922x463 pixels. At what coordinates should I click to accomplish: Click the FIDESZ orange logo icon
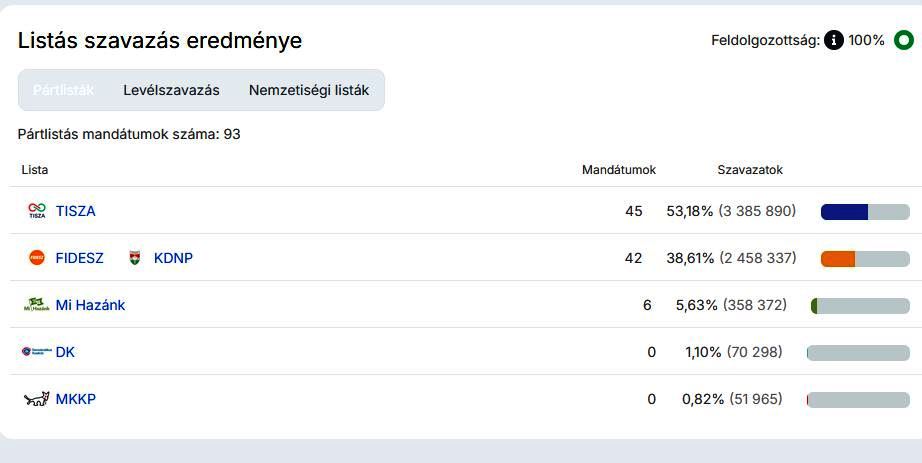tap(37, 258)
